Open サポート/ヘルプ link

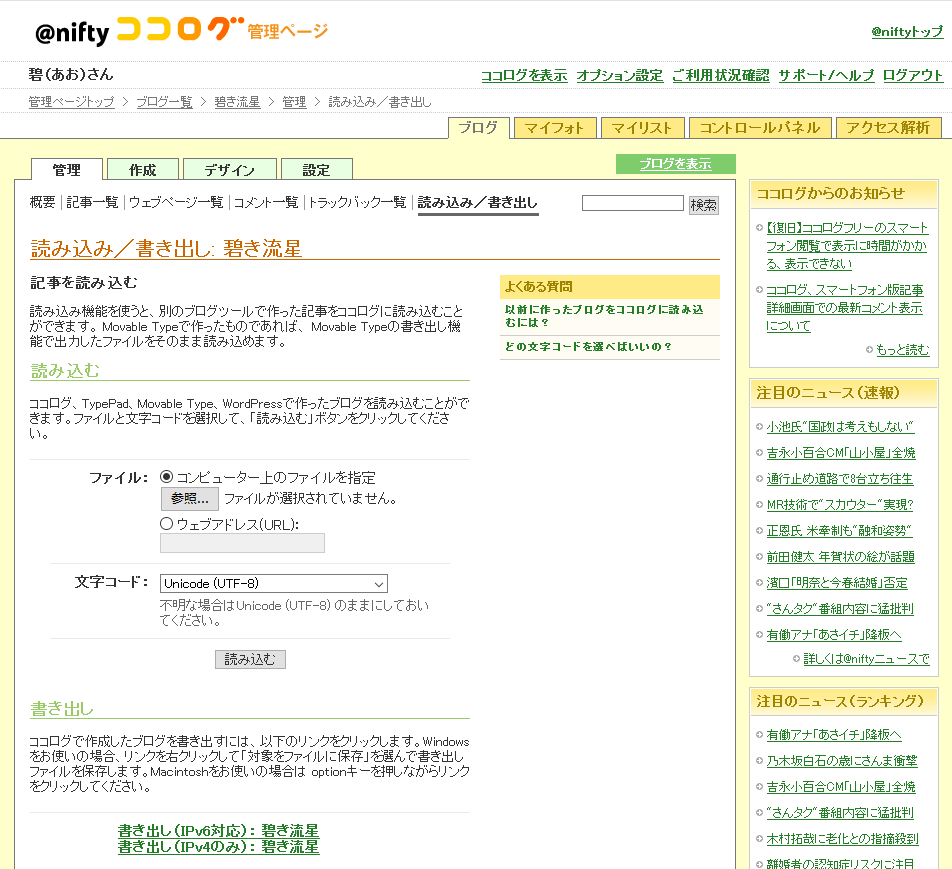coord(826,75)
